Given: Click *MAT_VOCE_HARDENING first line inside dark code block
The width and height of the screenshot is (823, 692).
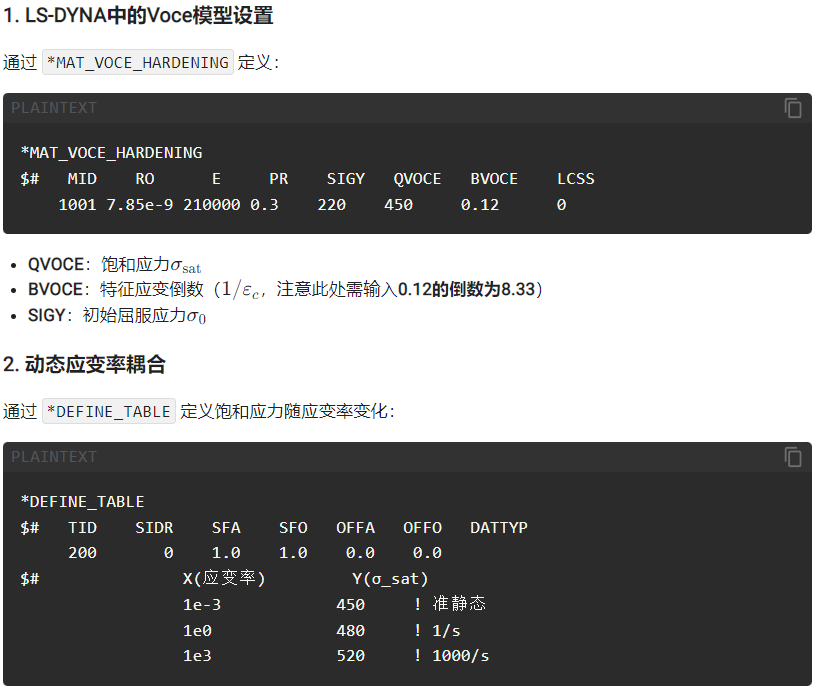Looking at the screenshot, I should [111, 153].
